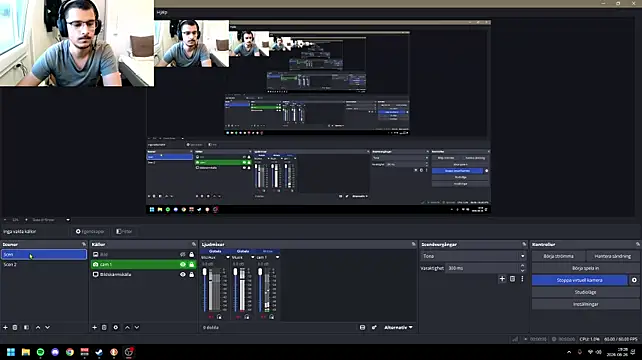642x360 pixels.
Task: Click the cam 1 volume fader
Action: click(x=260, y=272)
